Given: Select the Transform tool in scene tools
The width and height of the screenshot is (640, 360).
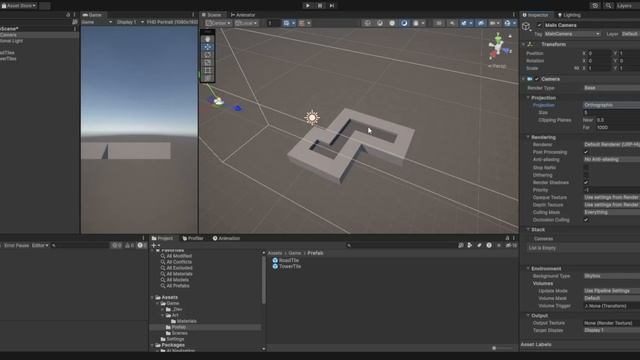Looking at the screenshot, I should point(208,78).
